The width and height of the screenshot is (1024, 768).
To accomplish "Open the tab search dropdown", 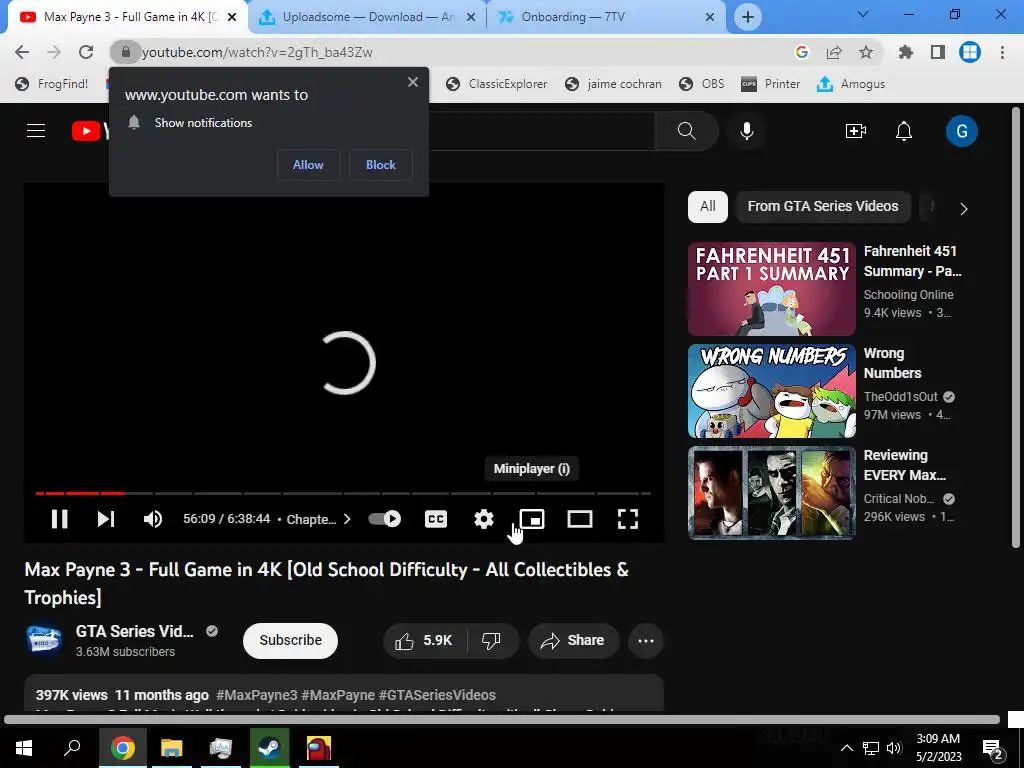I will coord(863,14).
